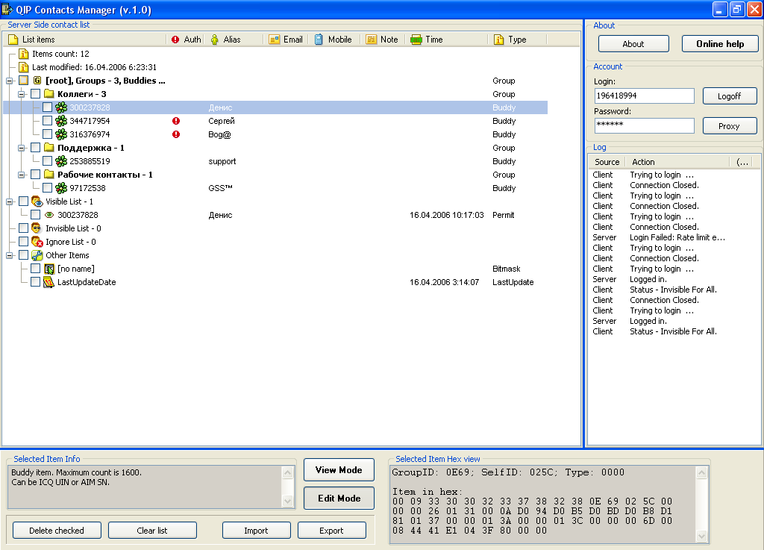
Task: Click the Import button
Action: pos(256,531)
